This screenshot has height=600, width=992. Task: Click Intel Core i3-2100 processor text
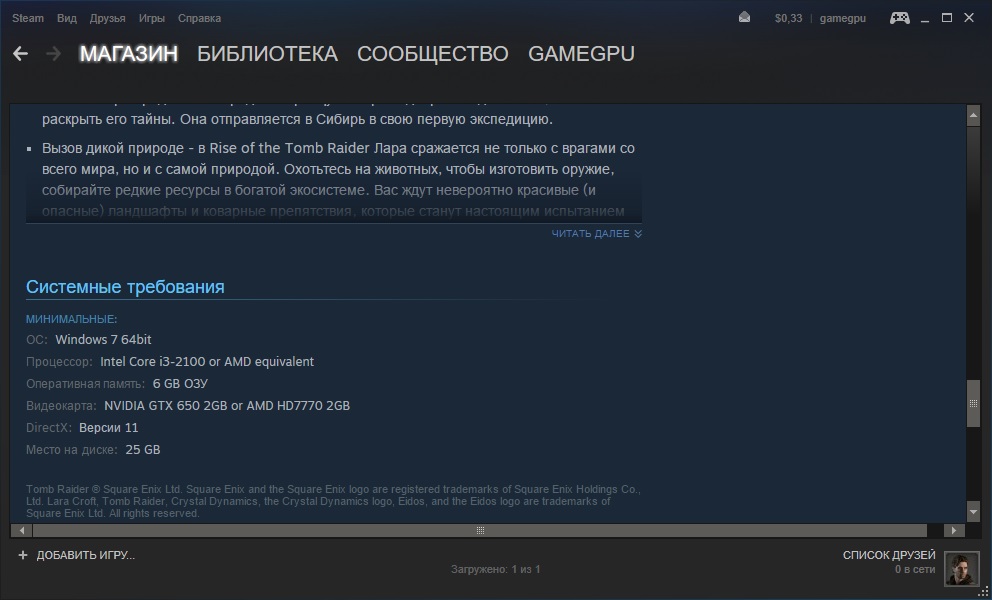pos(207,361)
